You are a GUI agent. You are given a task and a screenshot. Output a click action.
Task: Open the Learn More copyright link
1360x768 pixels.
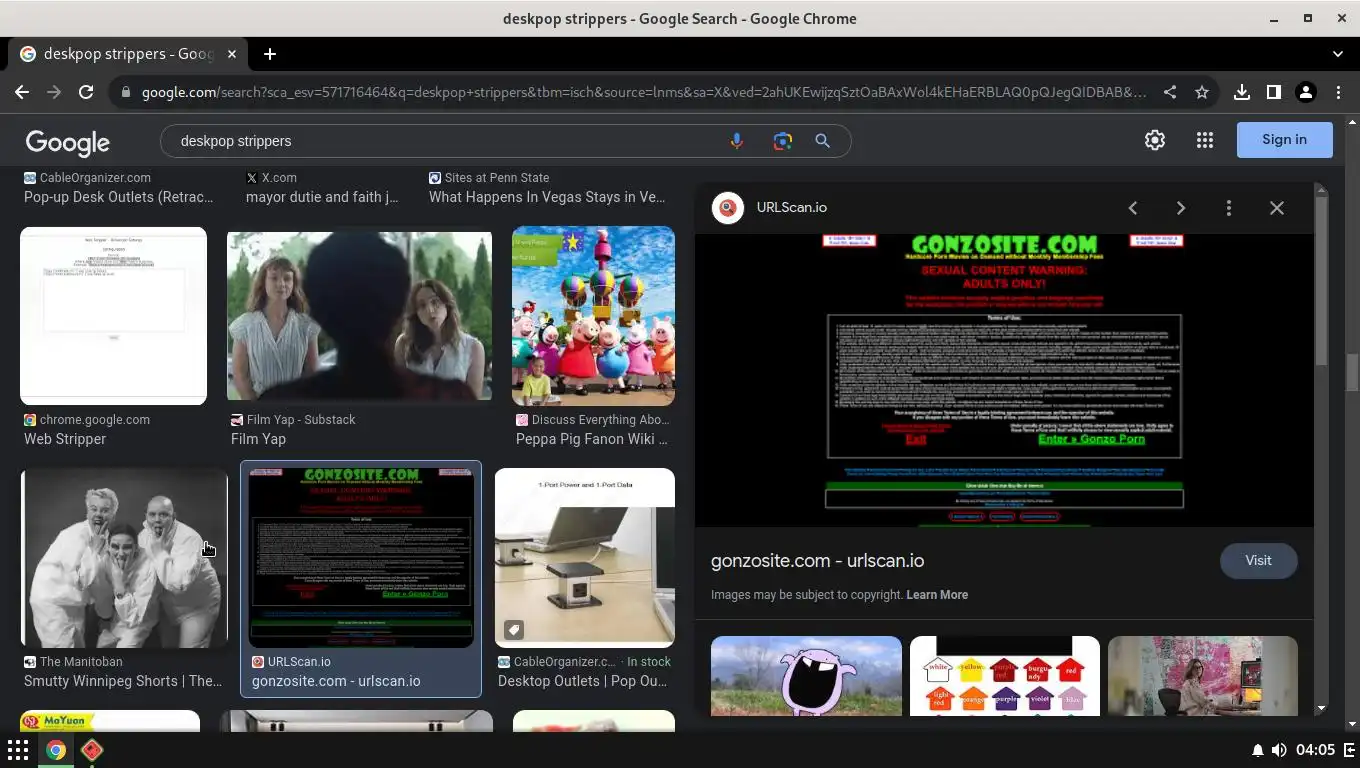[x=937, y=595]
